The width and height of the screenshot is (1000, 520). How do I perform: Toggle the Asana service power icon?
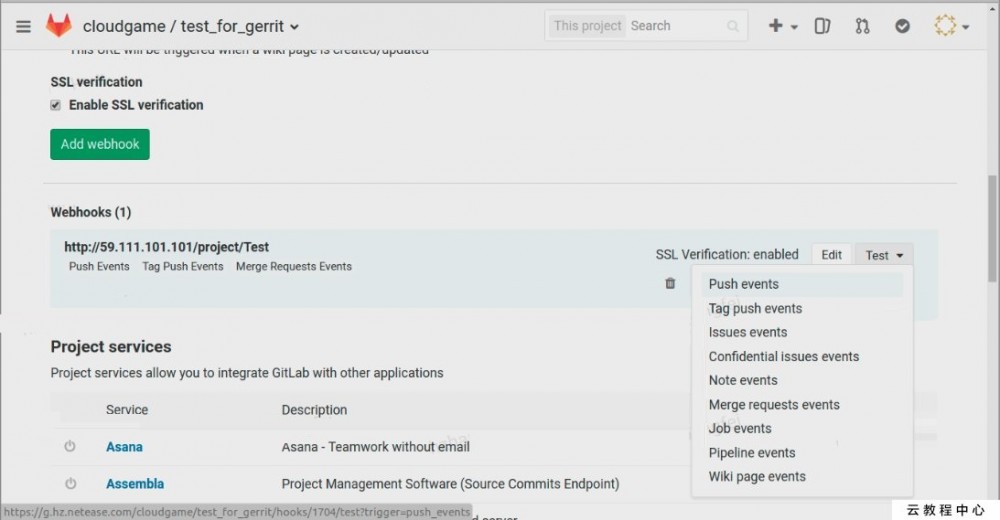(x=70, y=447)
